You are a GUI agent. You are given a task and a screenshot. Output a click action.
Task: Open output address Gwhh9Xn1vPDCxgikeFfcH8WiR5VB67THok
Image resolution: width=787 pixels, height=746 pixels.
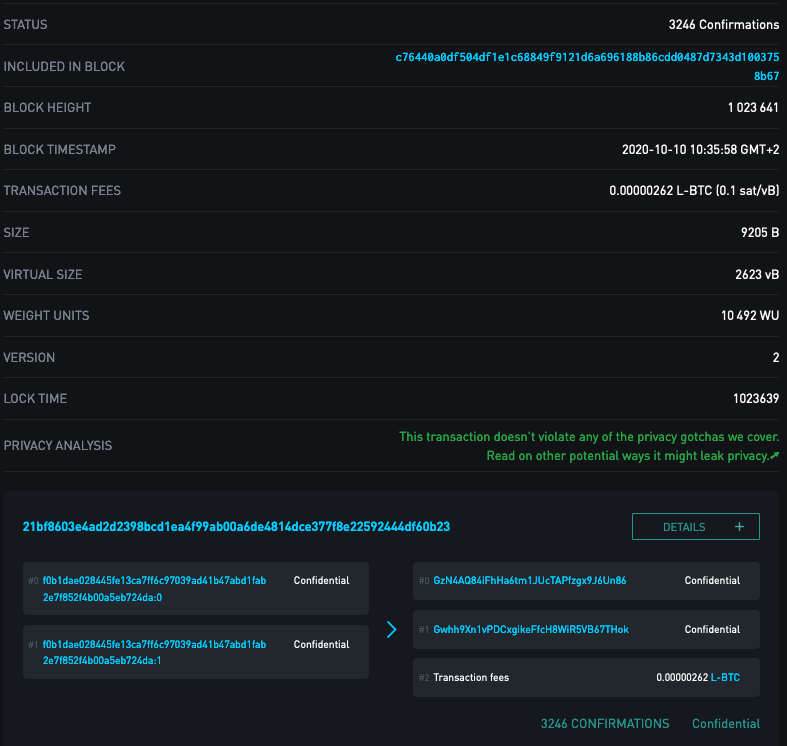(531, 630)
